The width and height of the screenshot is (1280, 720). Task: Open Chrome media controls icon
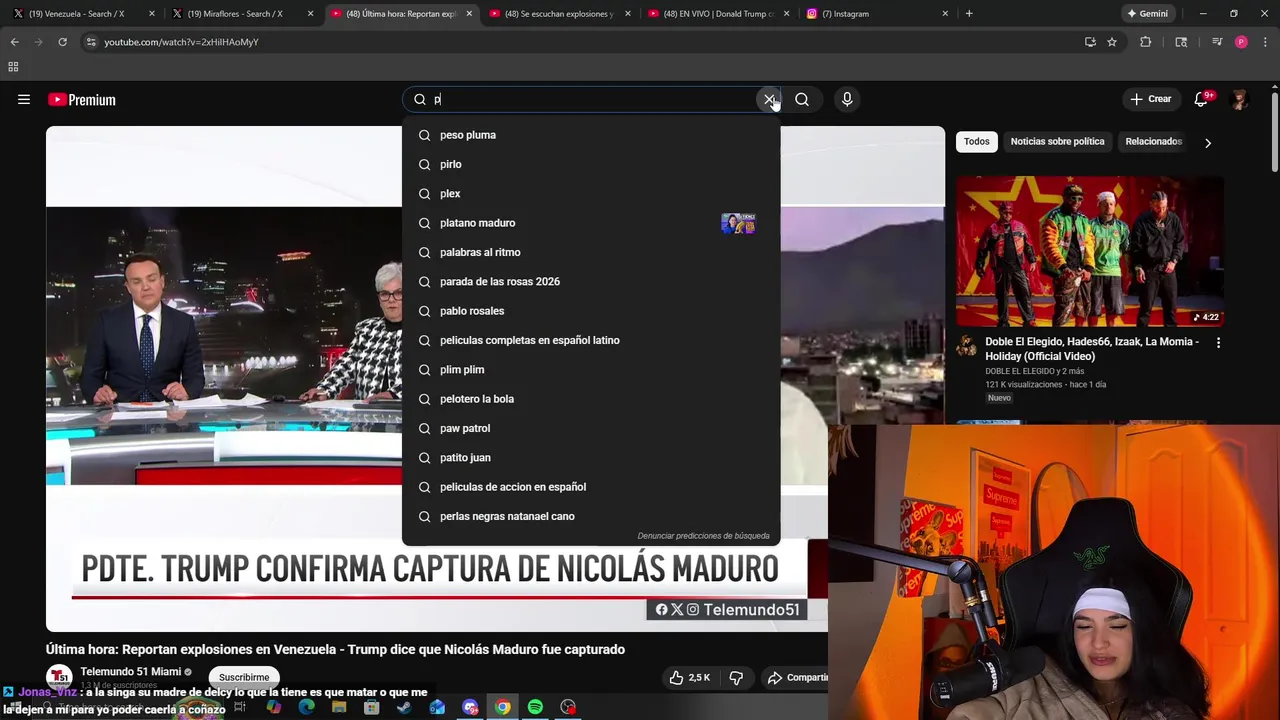(x=1217, y=42)
